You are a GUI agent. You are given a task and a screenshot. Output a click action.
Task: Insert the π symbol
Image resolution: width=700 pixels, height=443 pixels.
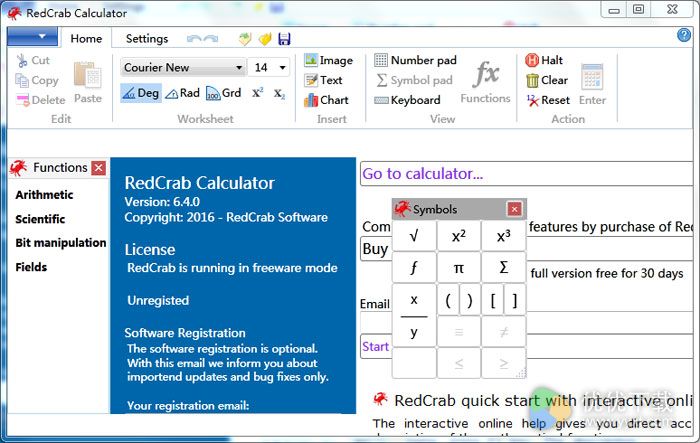[458, 267]
